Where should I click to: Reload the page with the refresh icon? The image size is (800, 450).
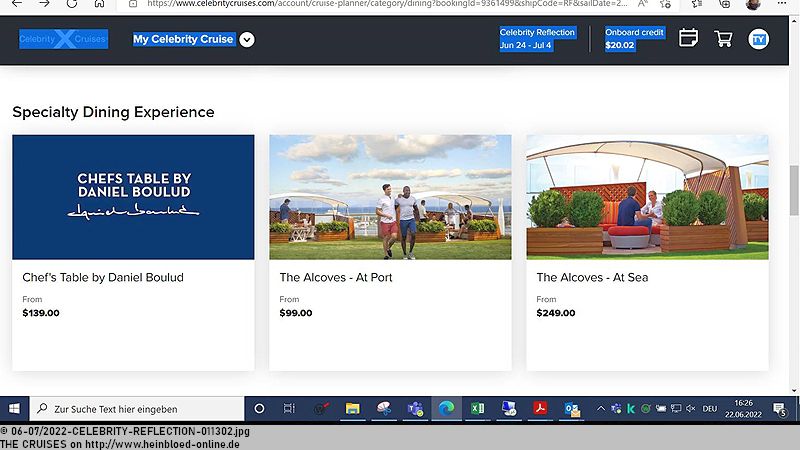point(72,4)
